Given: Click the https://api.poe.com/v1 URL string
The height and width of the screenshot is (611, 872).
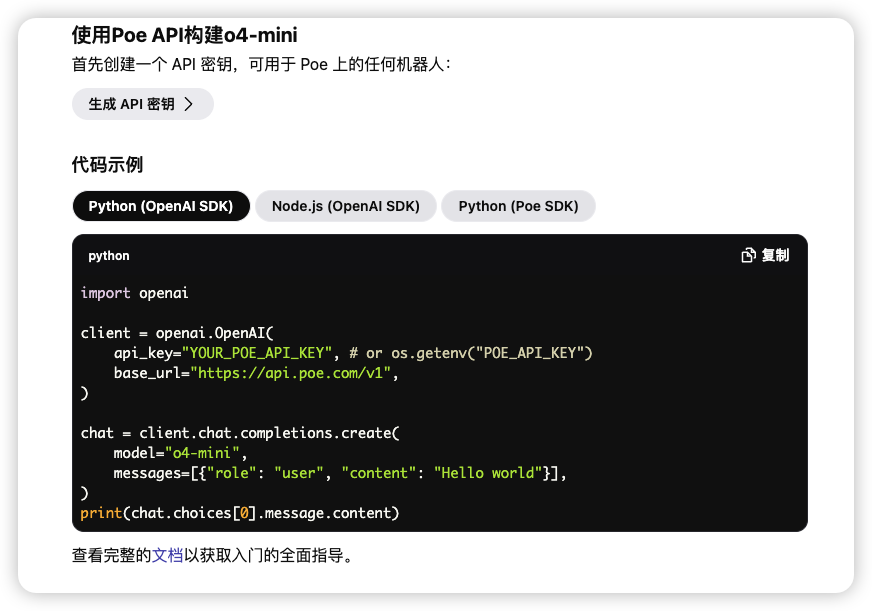Looking at the screenshot, I should [x=291, y=373].
